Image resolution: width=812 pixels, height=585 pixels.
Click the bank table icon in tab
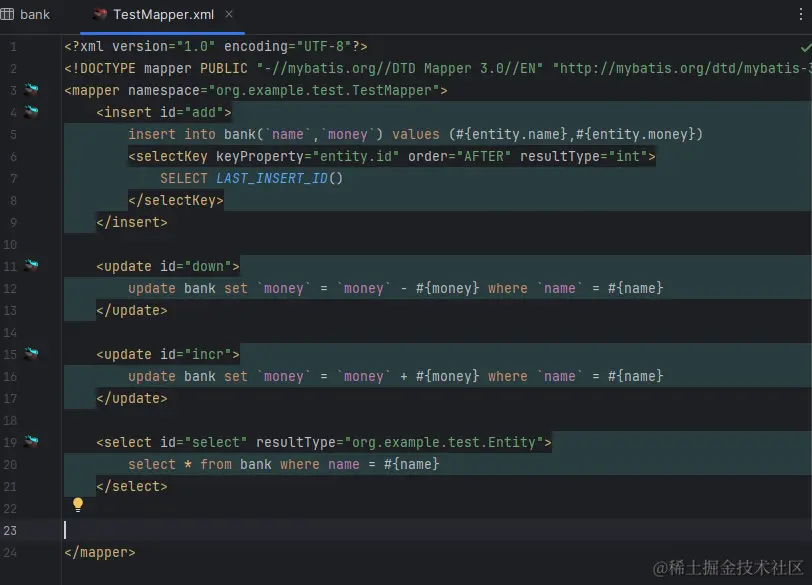[x=7, y=14]
